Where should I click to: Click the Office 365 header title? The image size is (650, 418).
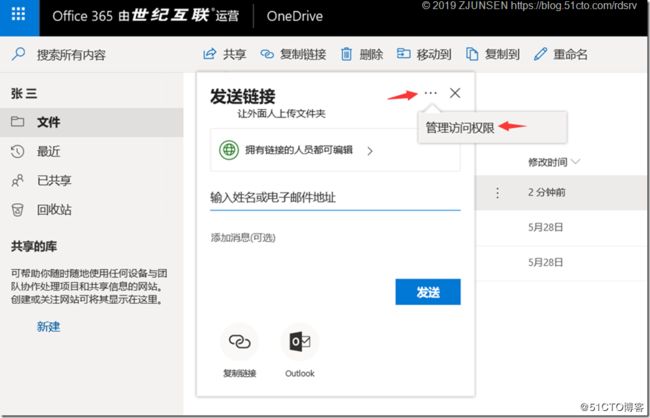click(x=146, y=16)
